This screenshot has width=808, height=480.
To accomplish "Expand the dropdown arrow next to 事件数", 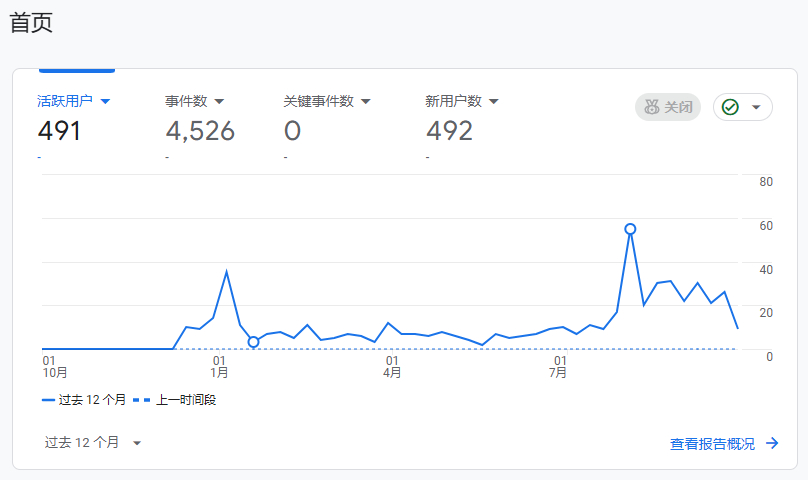I will click(x=219, y=101).
